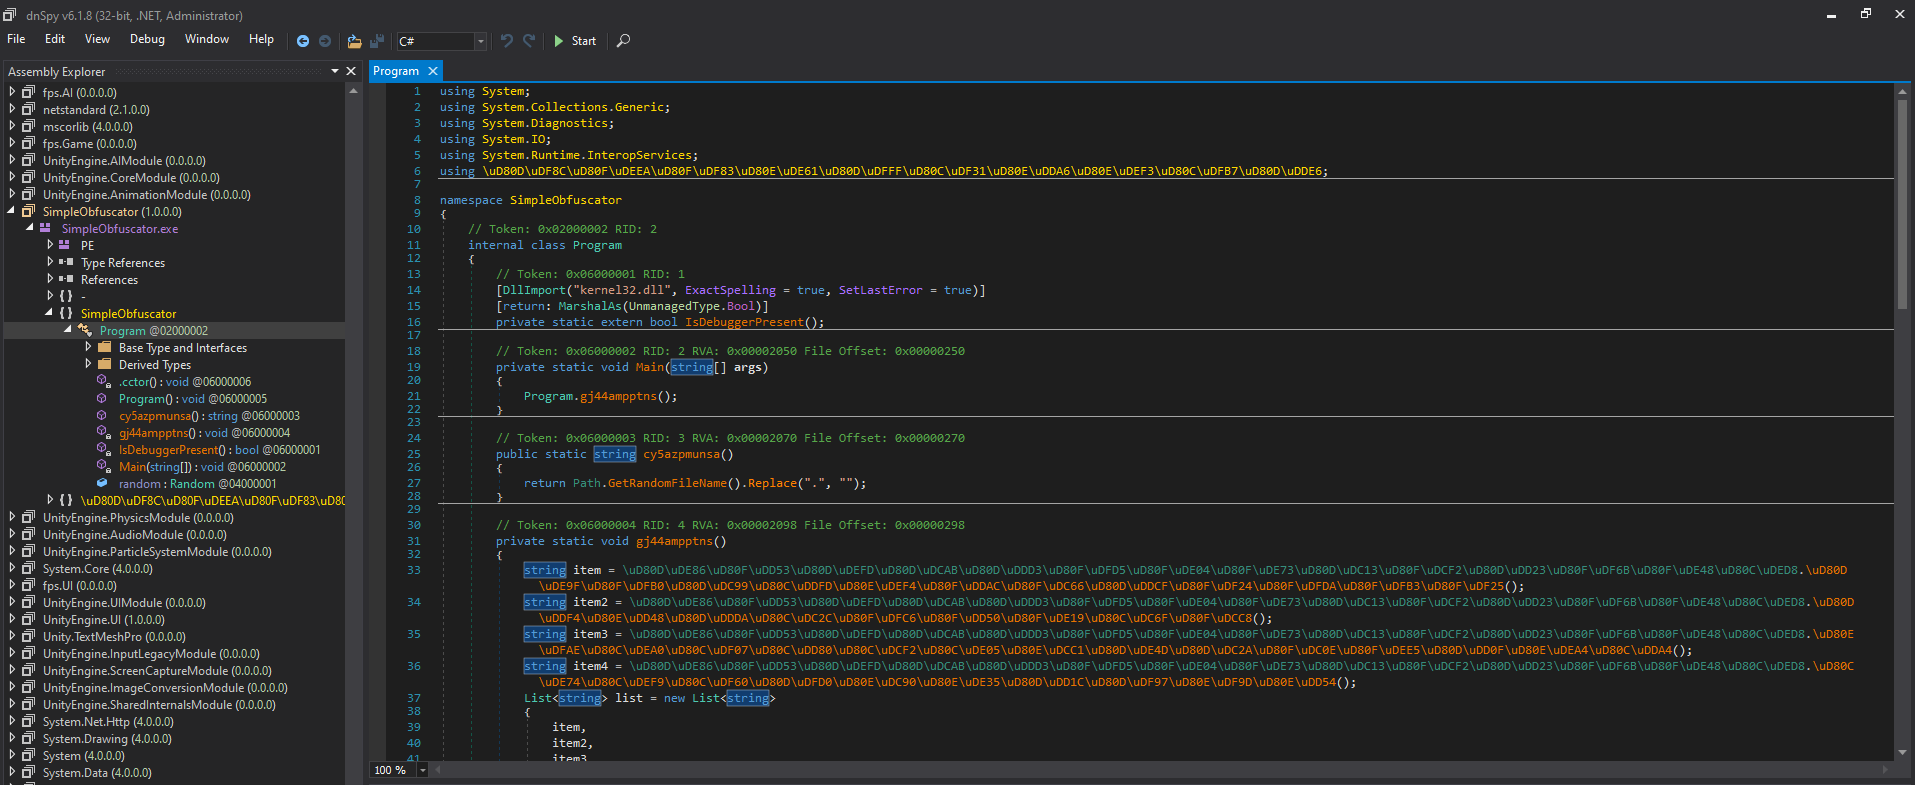This screenshot has height=785, width=1915.
Task: Open the Debug menu
Action: pos(147,39)
